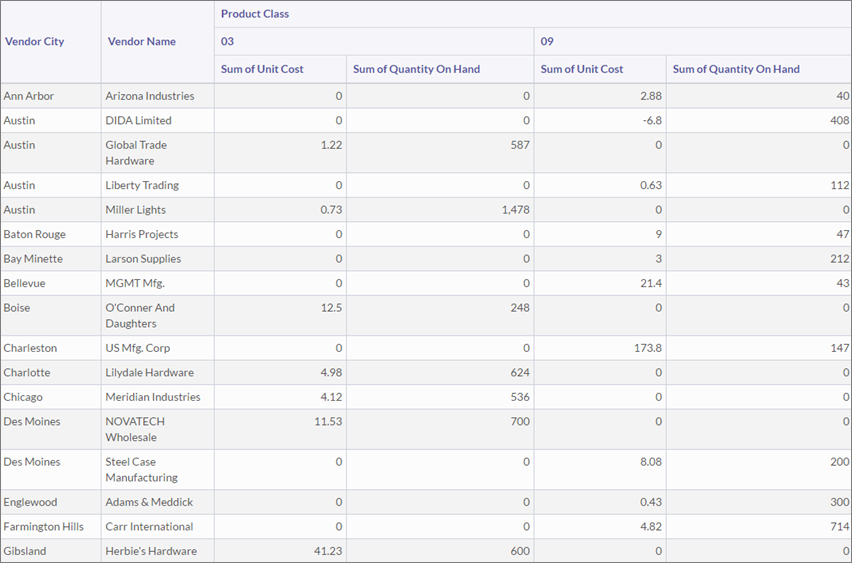Click Sum of Unit Cost header under 03

coord(262,69)
